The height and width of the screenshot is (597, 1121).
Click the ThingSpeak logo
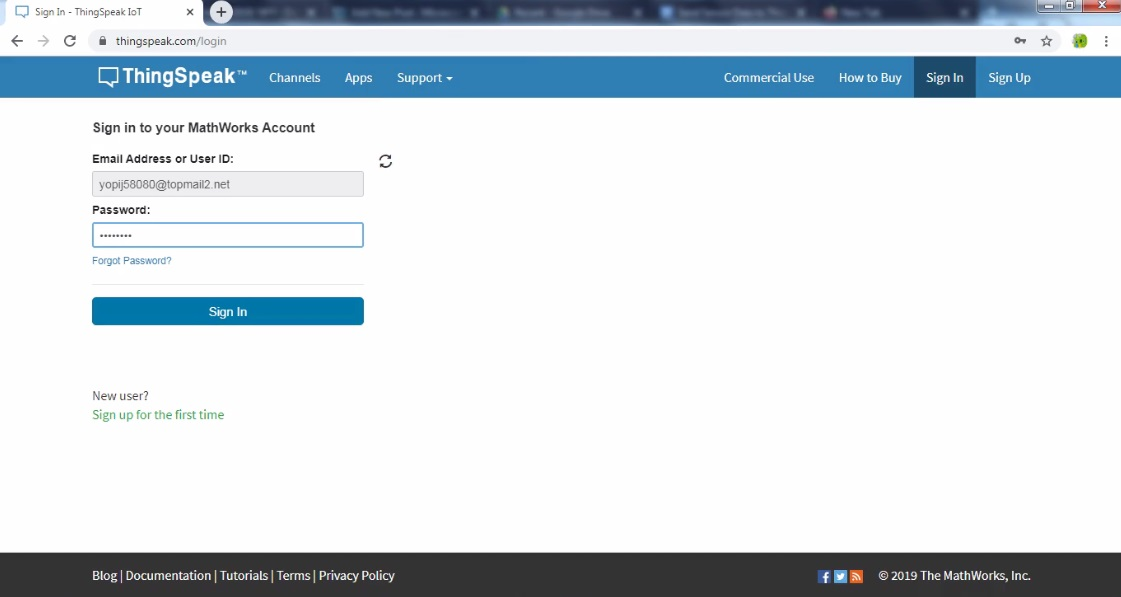[172, 77]
